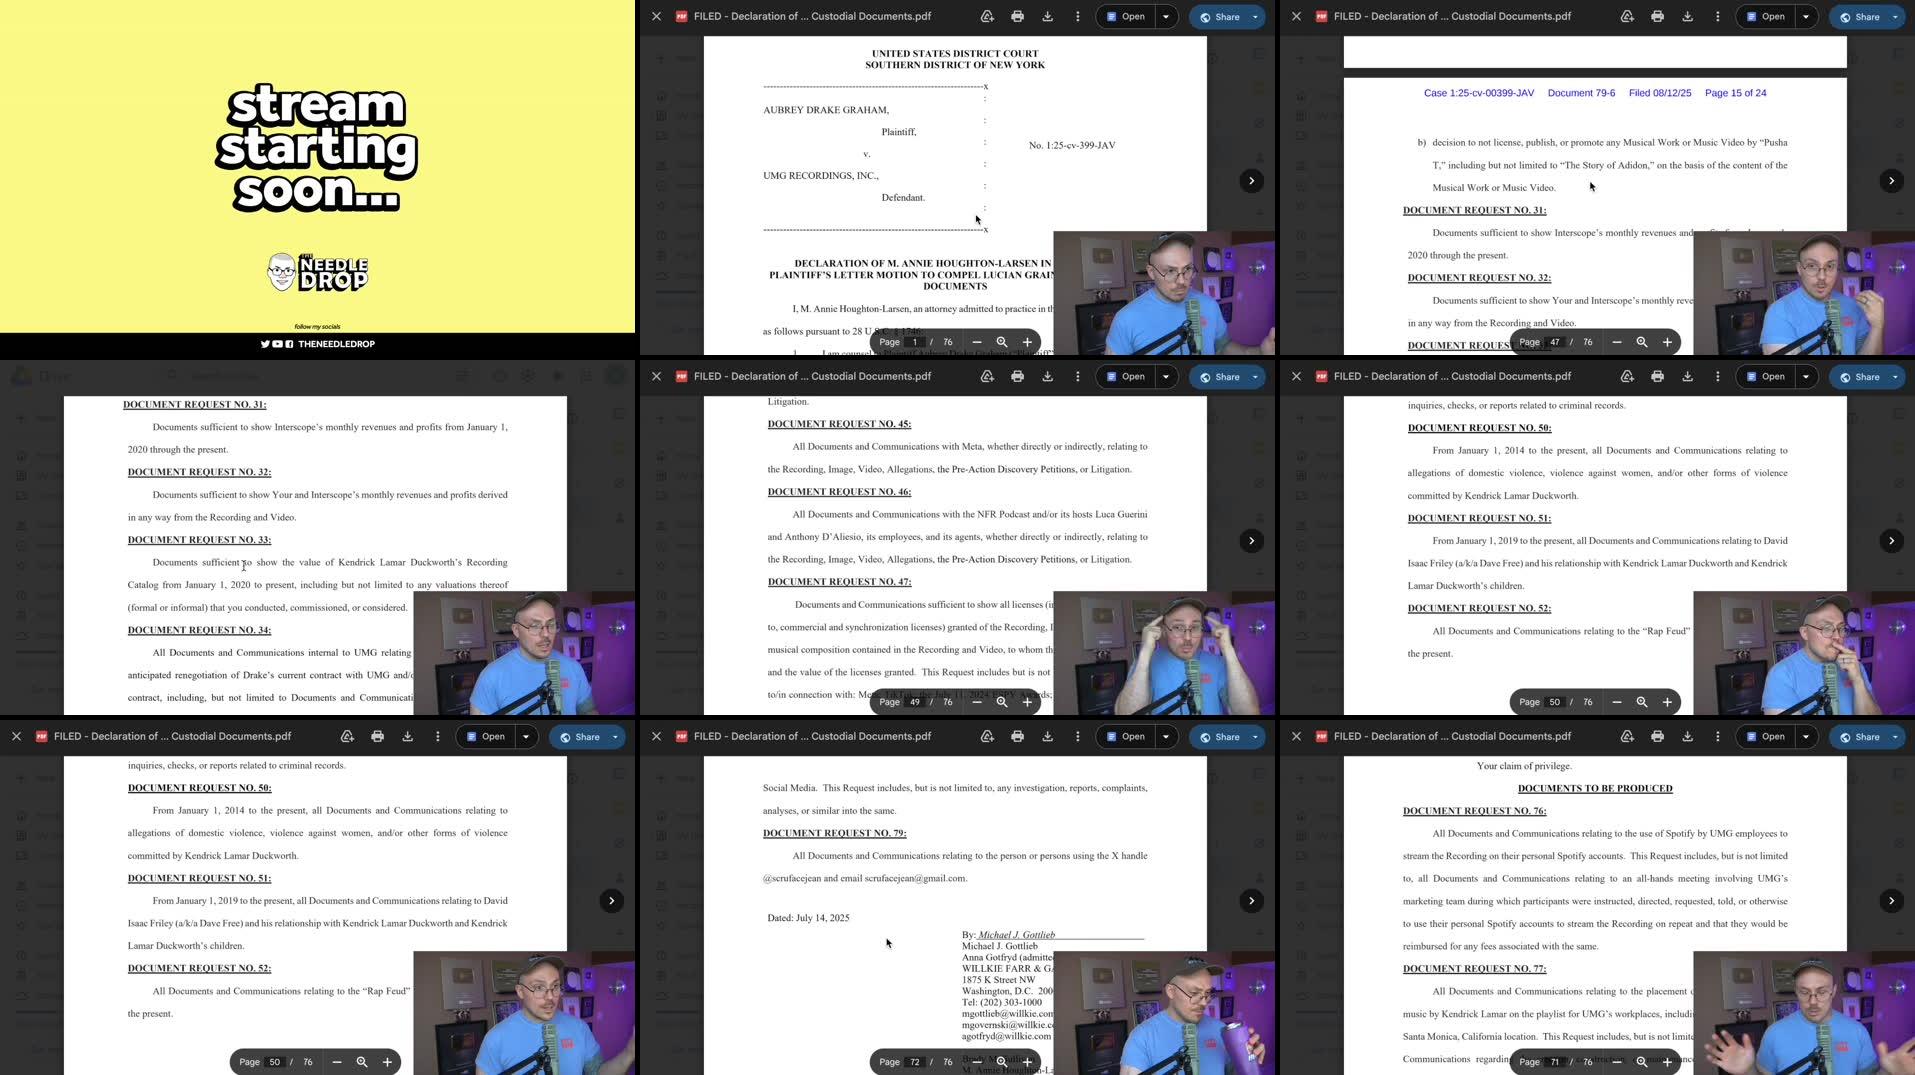Add to Drive in page 49 viewer

coord(987,377)
